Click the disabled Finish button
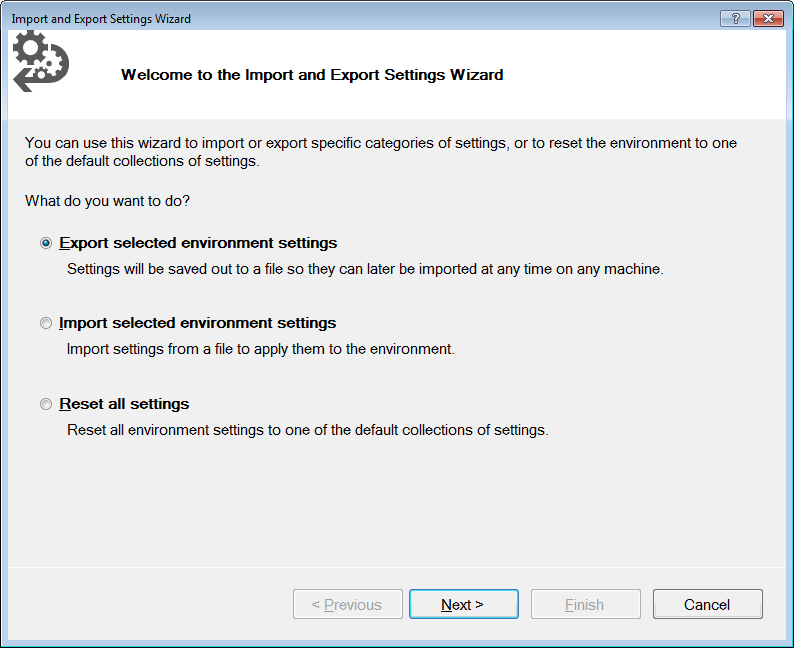 [x=585, y=604]
